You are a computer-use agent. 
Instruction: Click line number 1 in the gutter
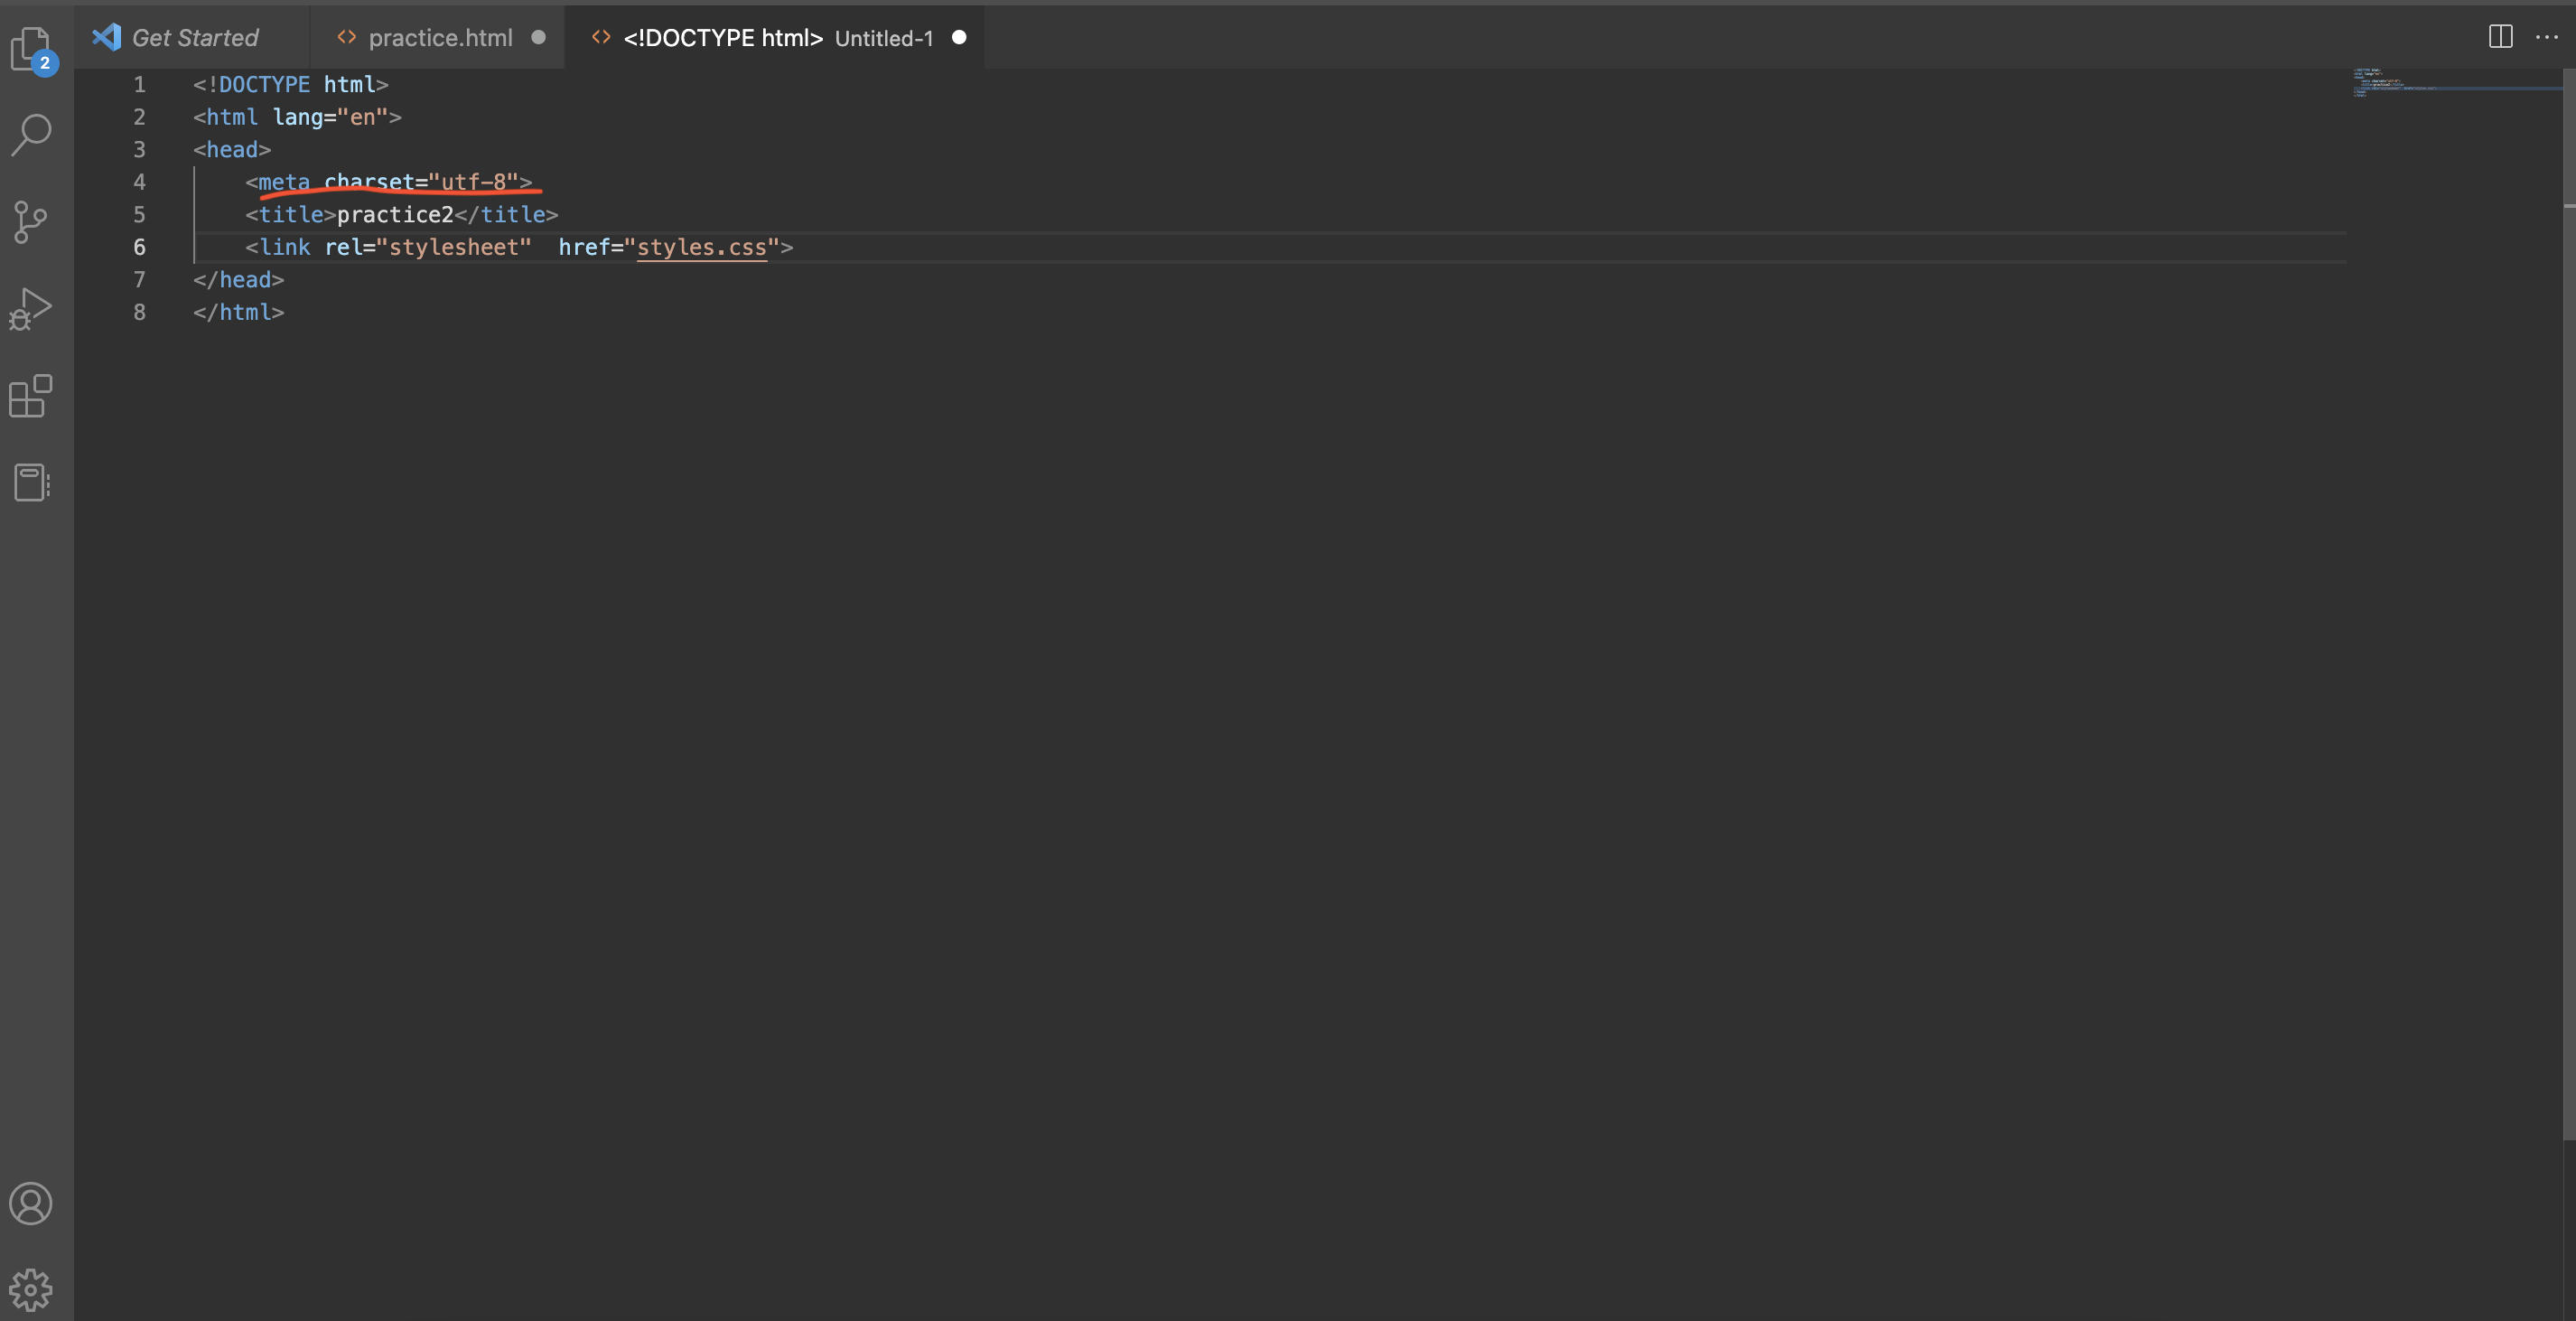click(139, 84)
